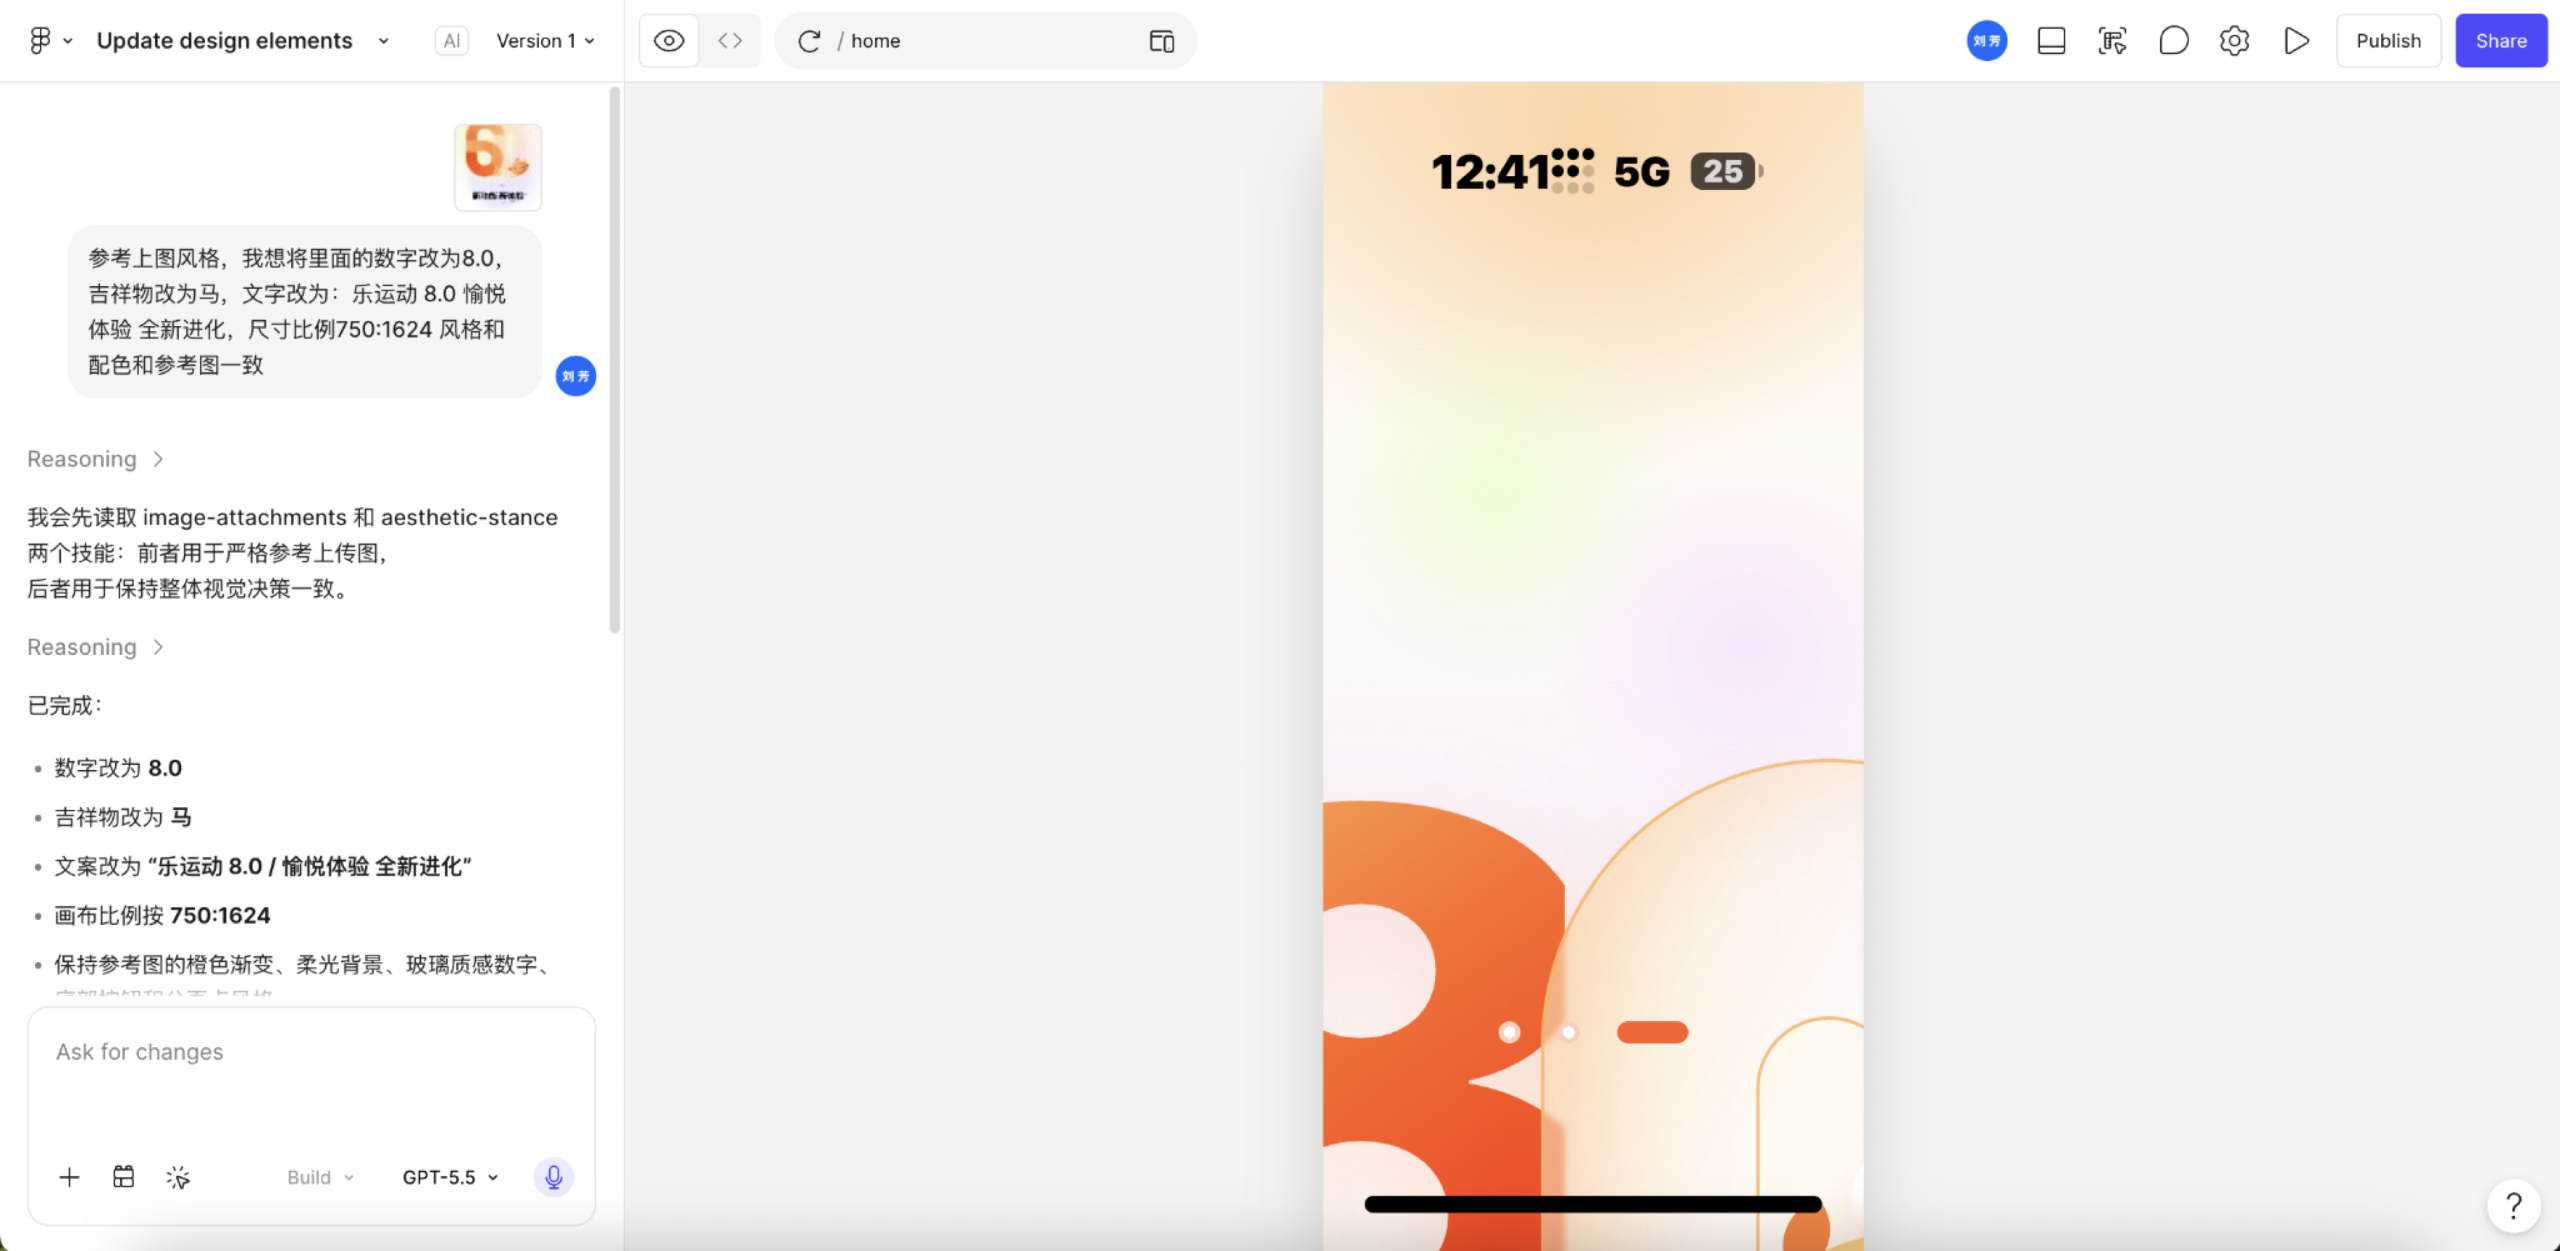Open the attached reference image thumbnail

498,167
